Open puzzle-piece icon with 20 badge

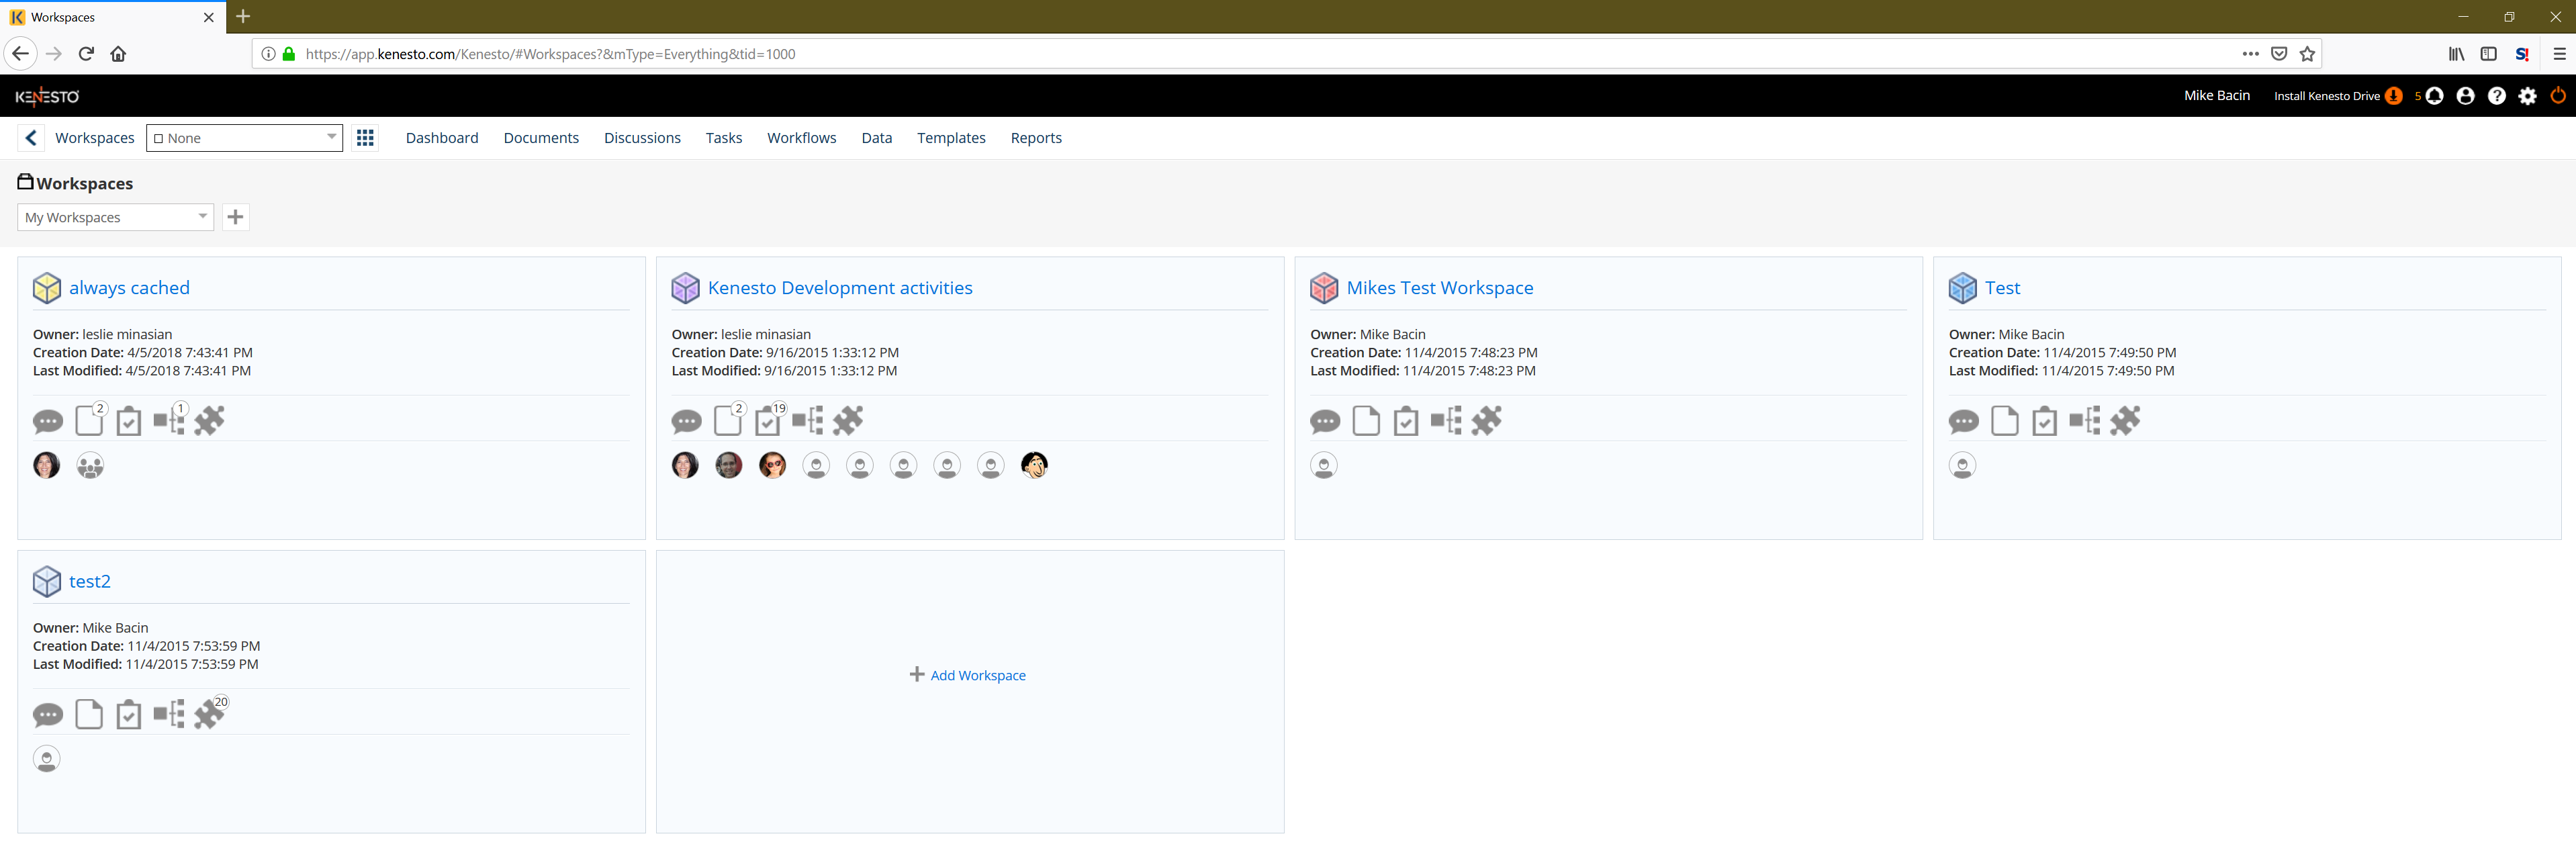click(210, 714)
